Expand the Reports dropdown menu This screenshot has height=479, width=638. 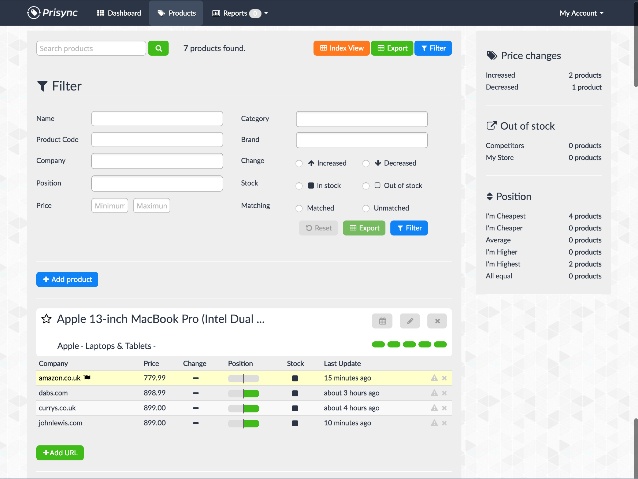240,13
